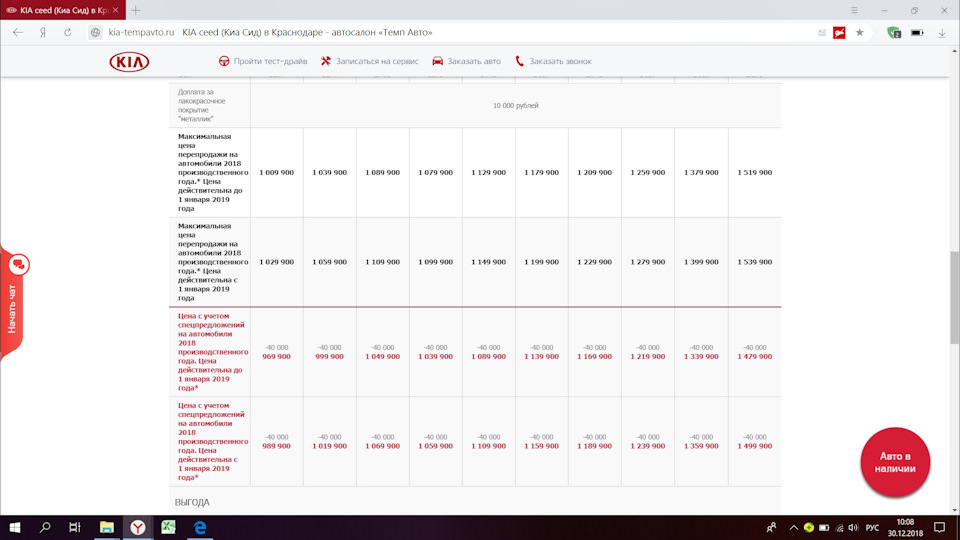Image resolution: width=960 pixels, height=540 pixels.
Task: Click 'Записаться на сервис' link
Action: (x=377, y=61)
